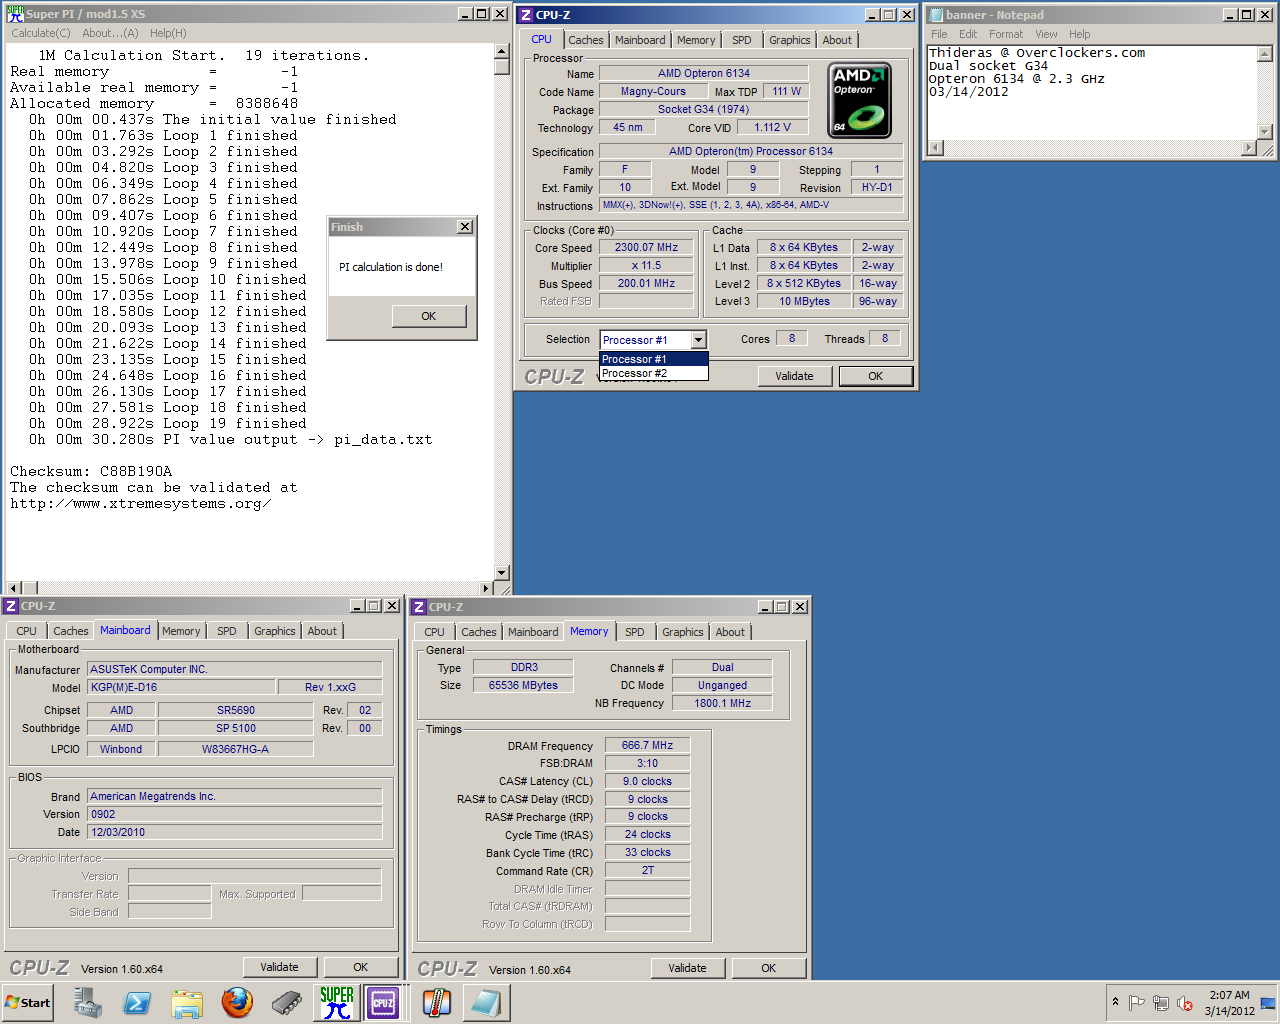Open Server Manager from the taskbar
Viewport: 1280px width, 1024px height.
coord(88,1002)
